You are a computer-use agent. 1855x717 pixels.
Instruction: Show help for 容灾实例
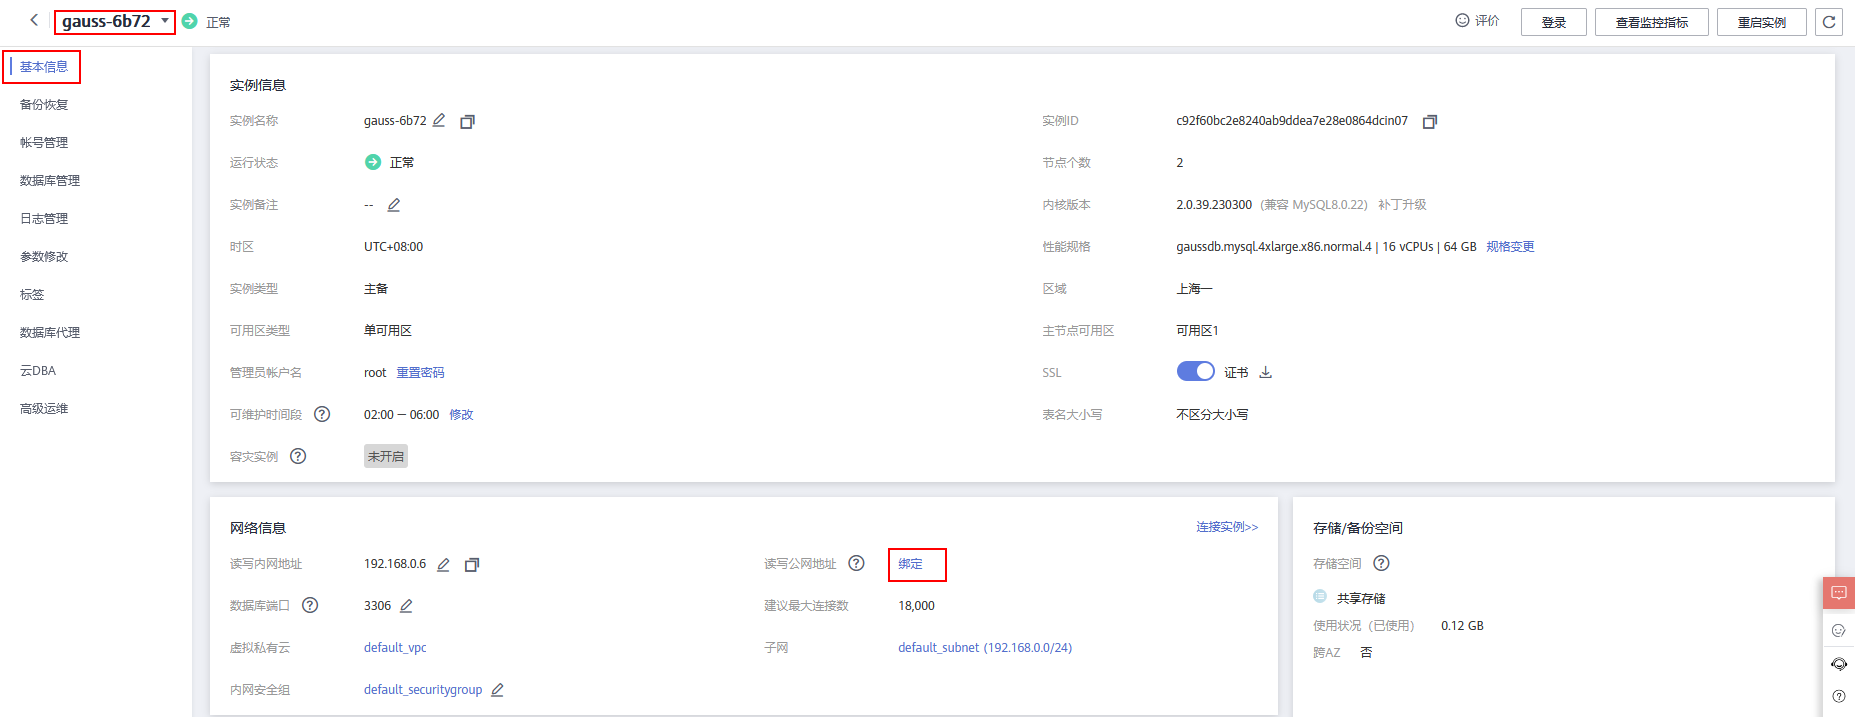click(298, 456)
